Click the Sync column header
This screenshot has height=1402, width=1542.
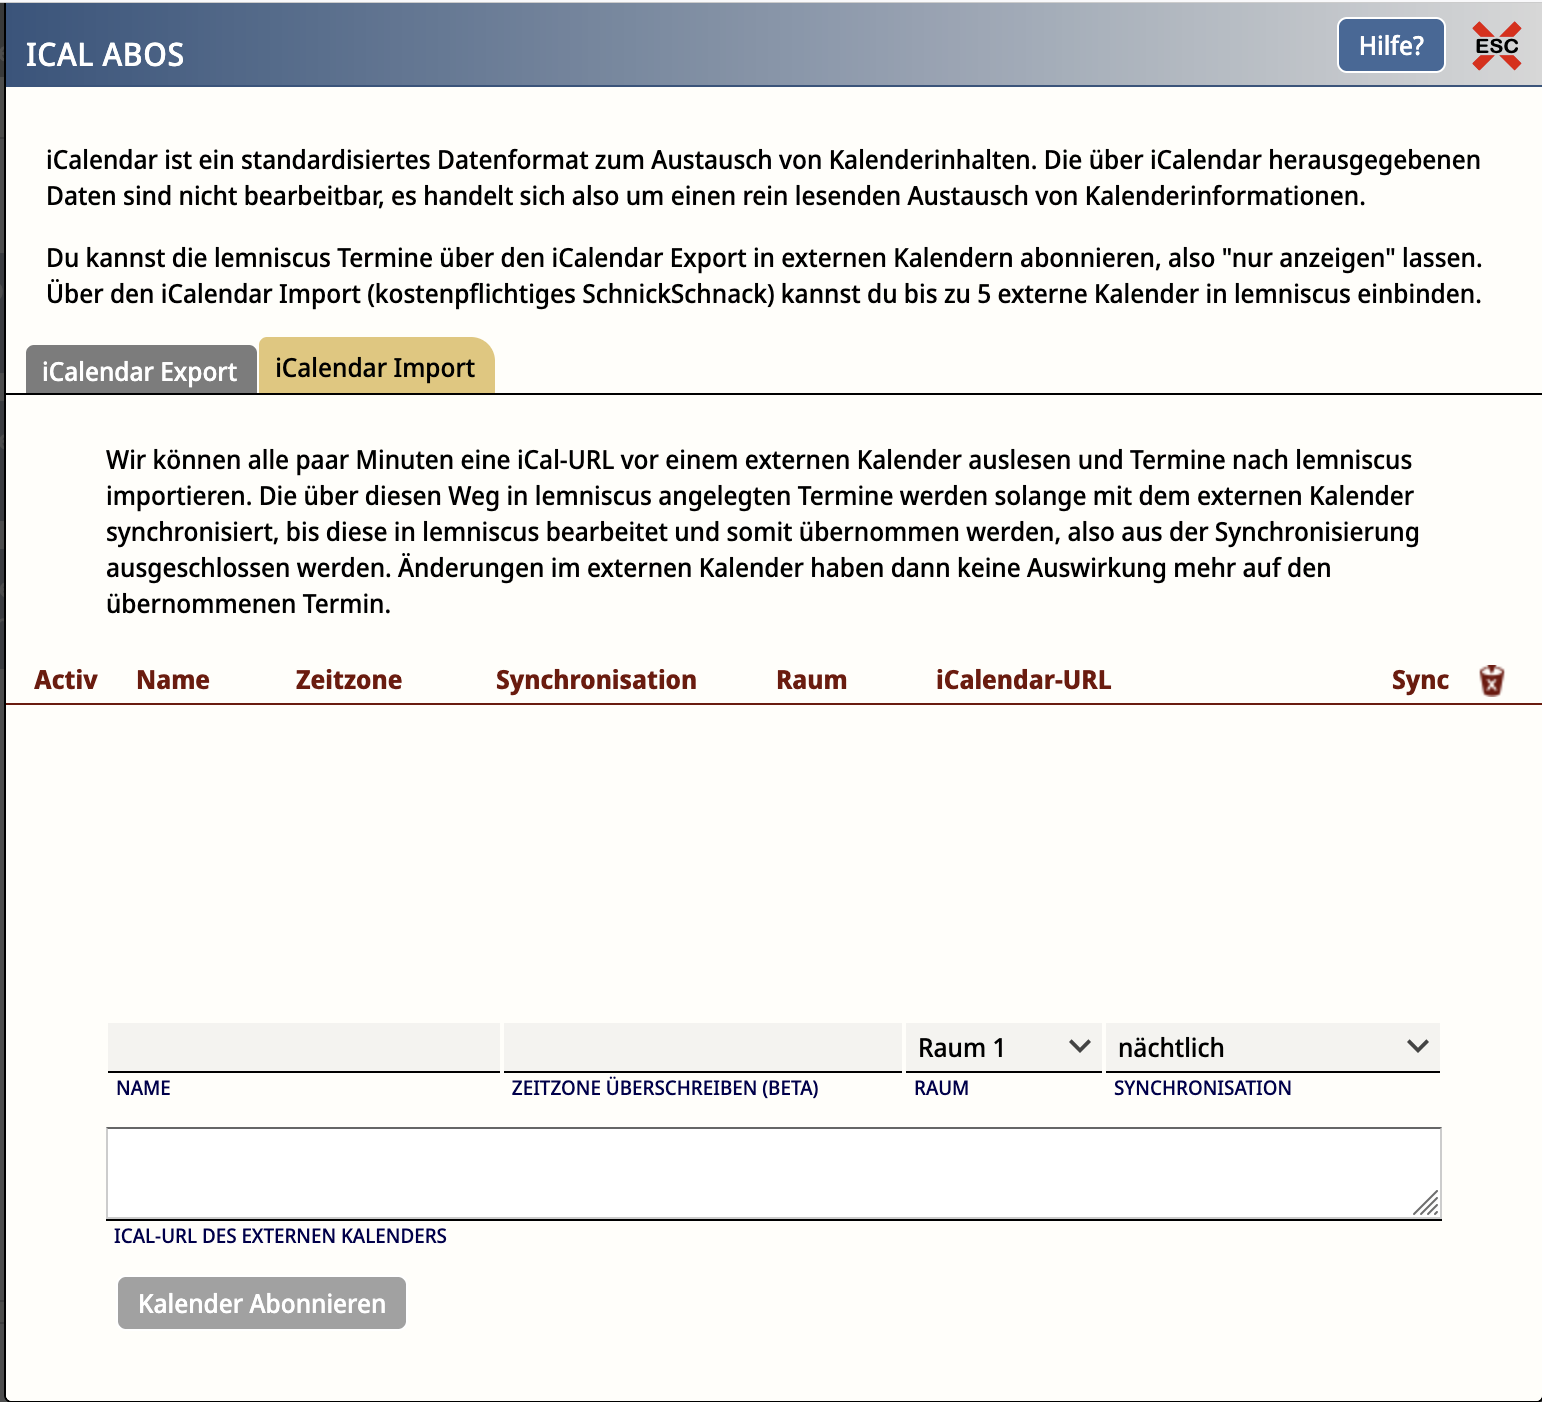pyautogui.click(x=1420, y=680)
